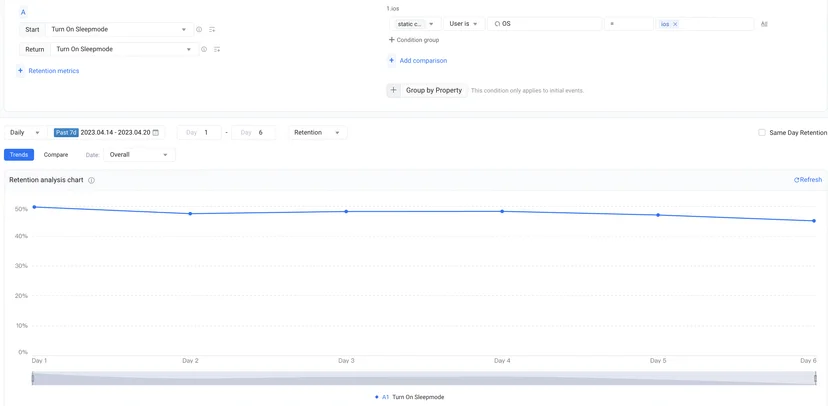
Task: Click the icon at far right of filter row
Action: point(764,24)
